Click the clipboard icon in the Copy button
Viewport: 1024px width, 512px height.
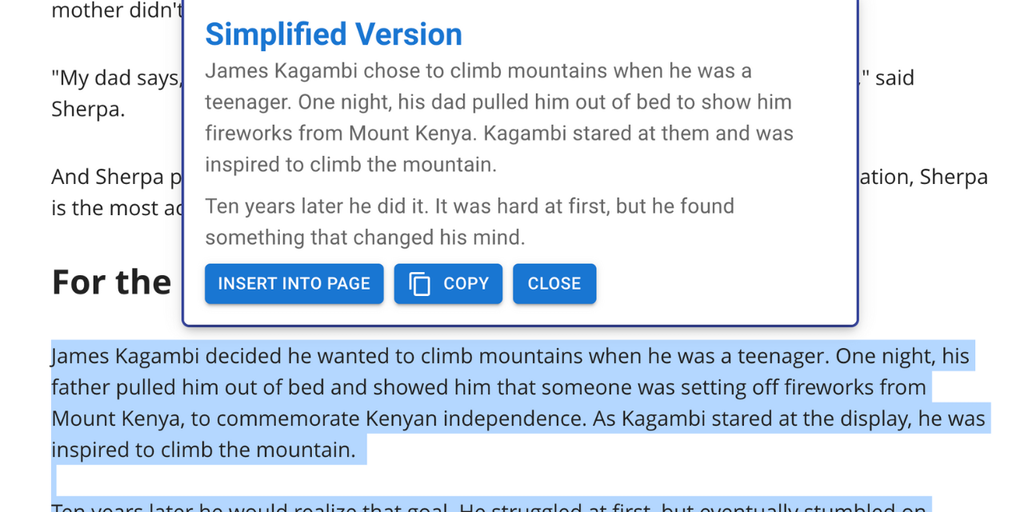(421, 284)
